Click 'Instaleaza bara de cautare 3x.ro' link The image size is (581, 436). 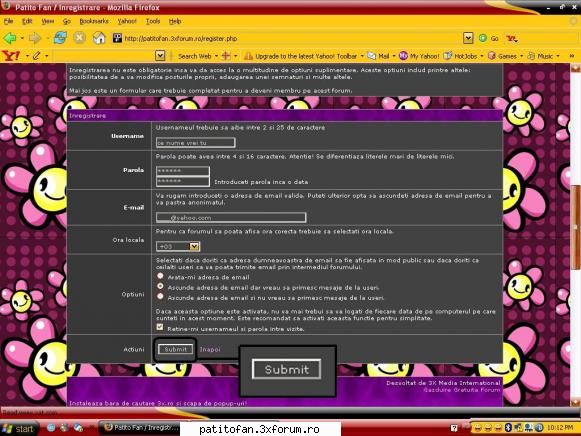click(158, 403)
